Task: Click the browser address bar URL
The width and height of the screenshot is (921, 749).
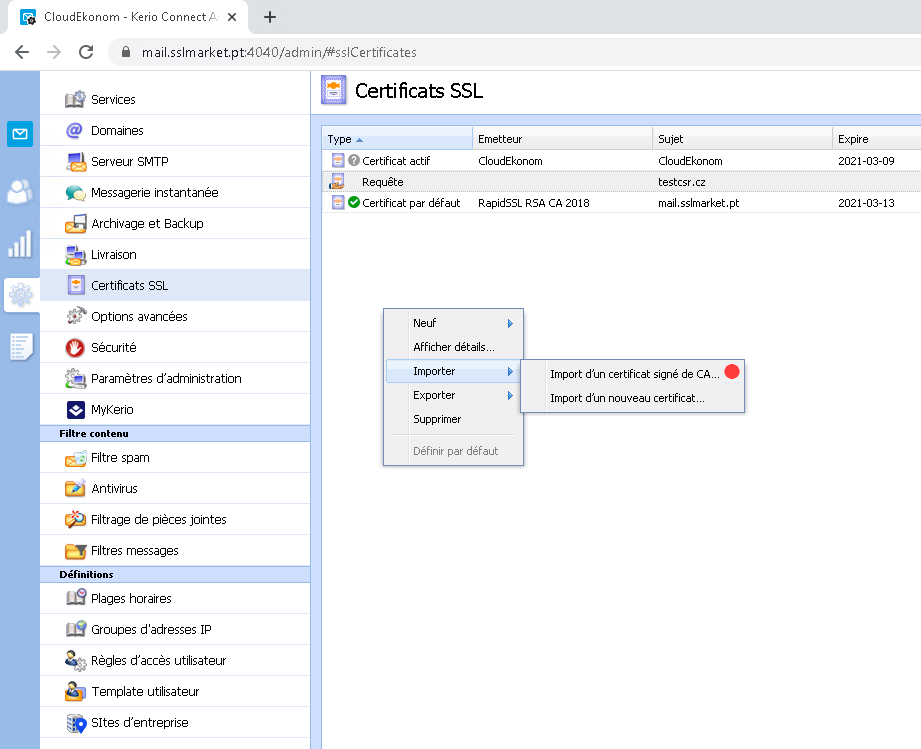Action: pyautogui.click(x=279, y=52)
